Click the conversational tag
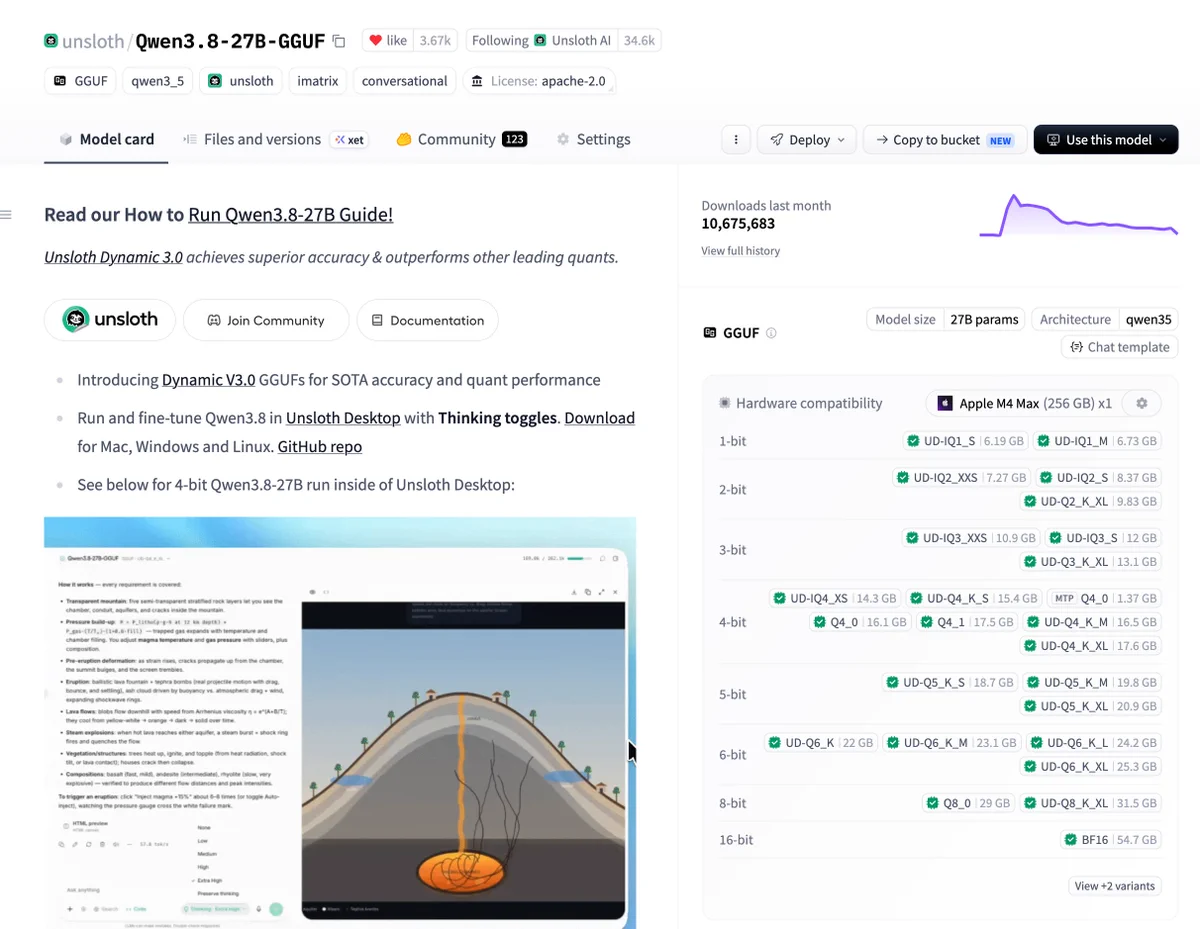Image resolution: width=1200 pixels, height=929 pixels. point(404,81)
